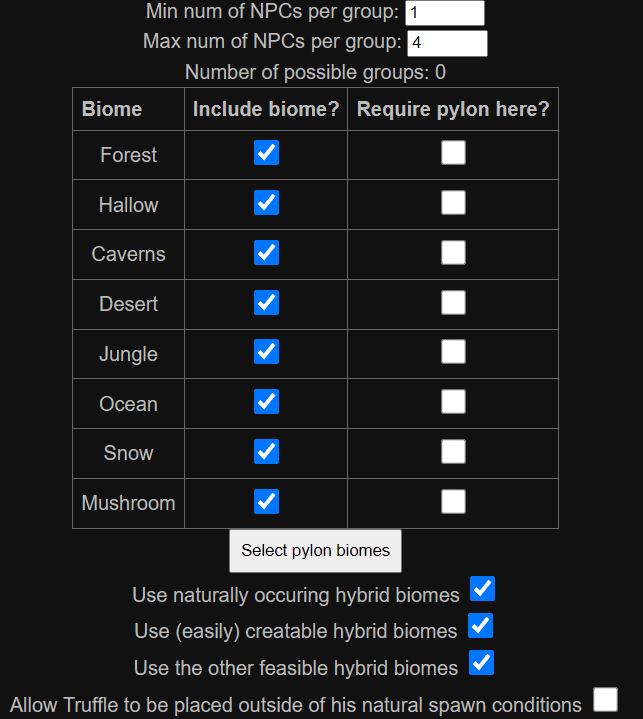Toggle Include biome for Snow

tap(266, 452)
